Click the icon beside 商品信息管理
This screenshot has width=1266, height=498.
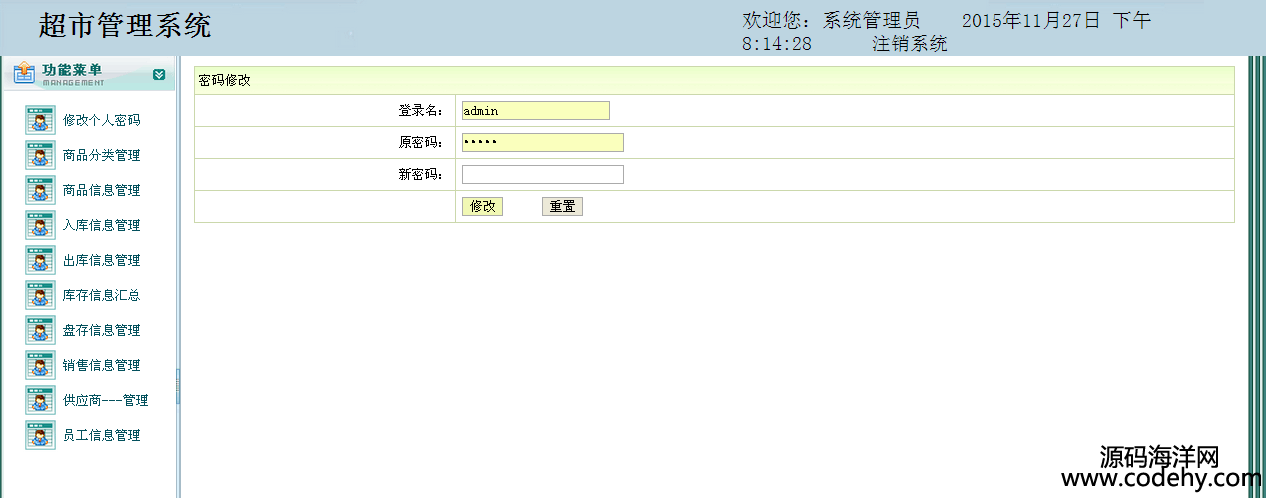pyautogui.click(x=40, y=190)
